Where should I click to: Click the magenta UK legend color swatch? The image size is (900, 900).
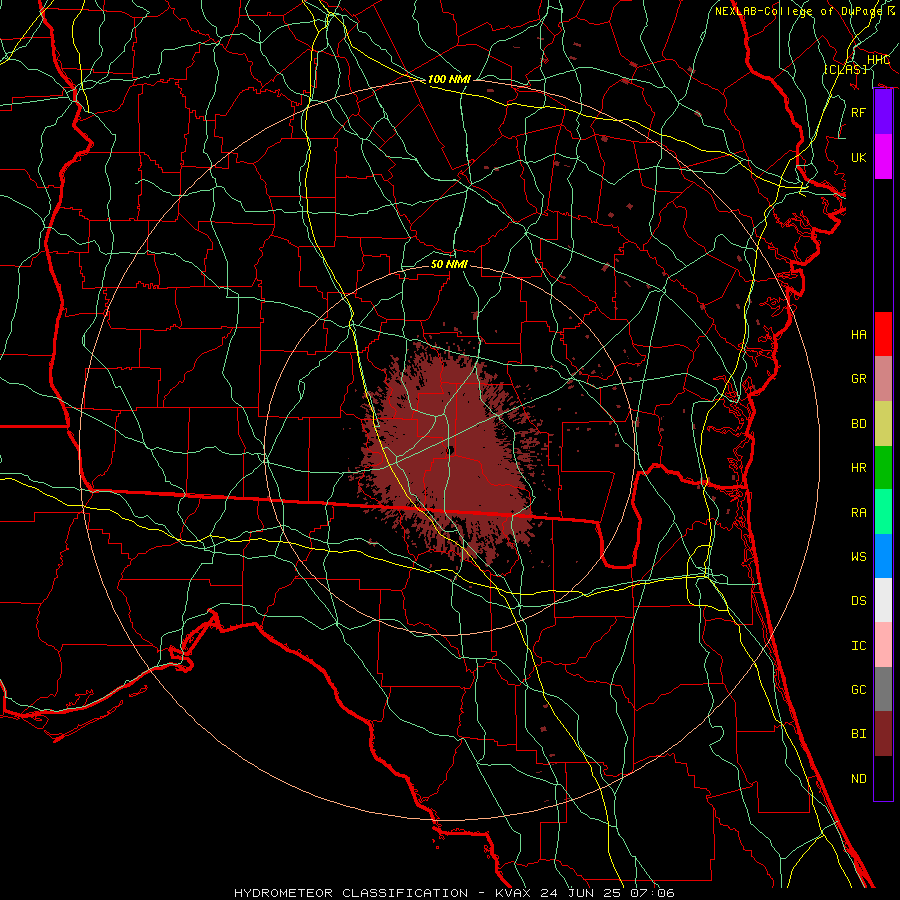point(883,157)
